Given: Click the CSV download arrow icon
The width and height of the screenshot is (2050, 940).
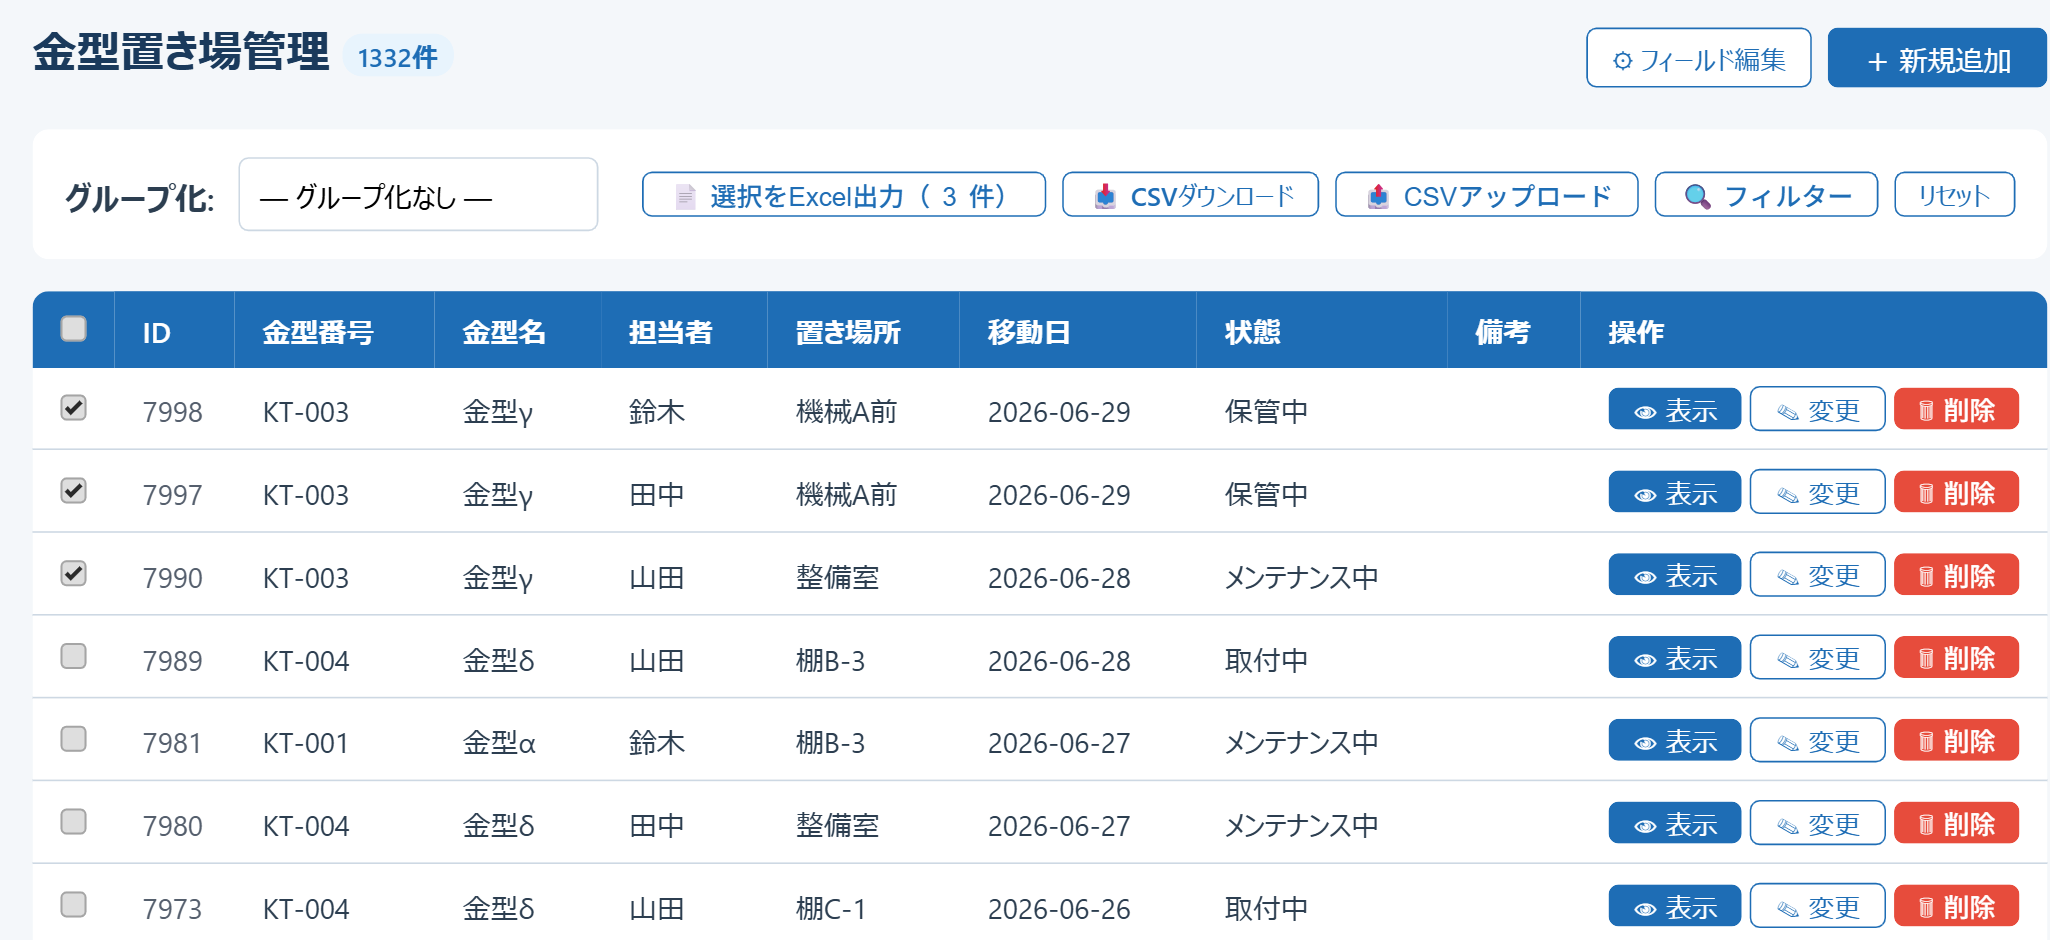Looking at the screenshot, I should 1105,196.
